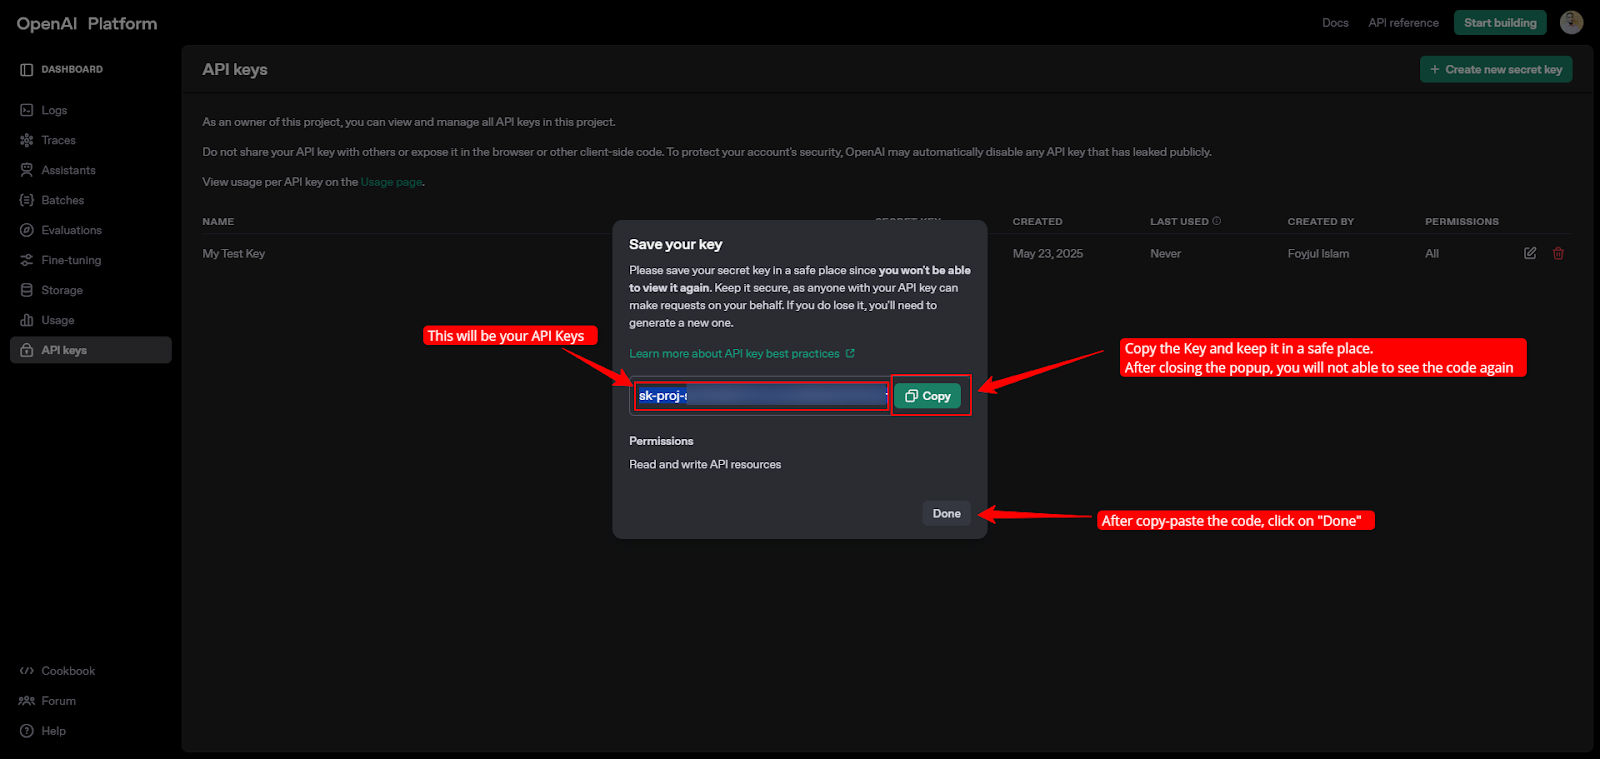
Task: Click the info icon beside Last Used
Action: (1217, 221)
